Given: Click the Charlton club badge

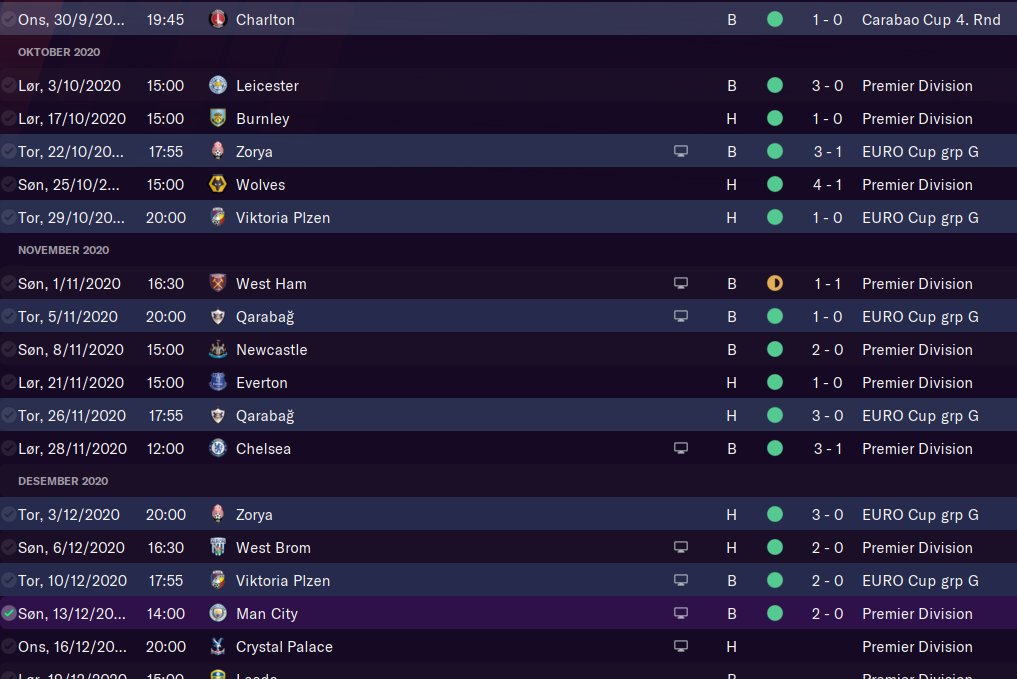Looking at the screenshot, I should click(218, 19).
